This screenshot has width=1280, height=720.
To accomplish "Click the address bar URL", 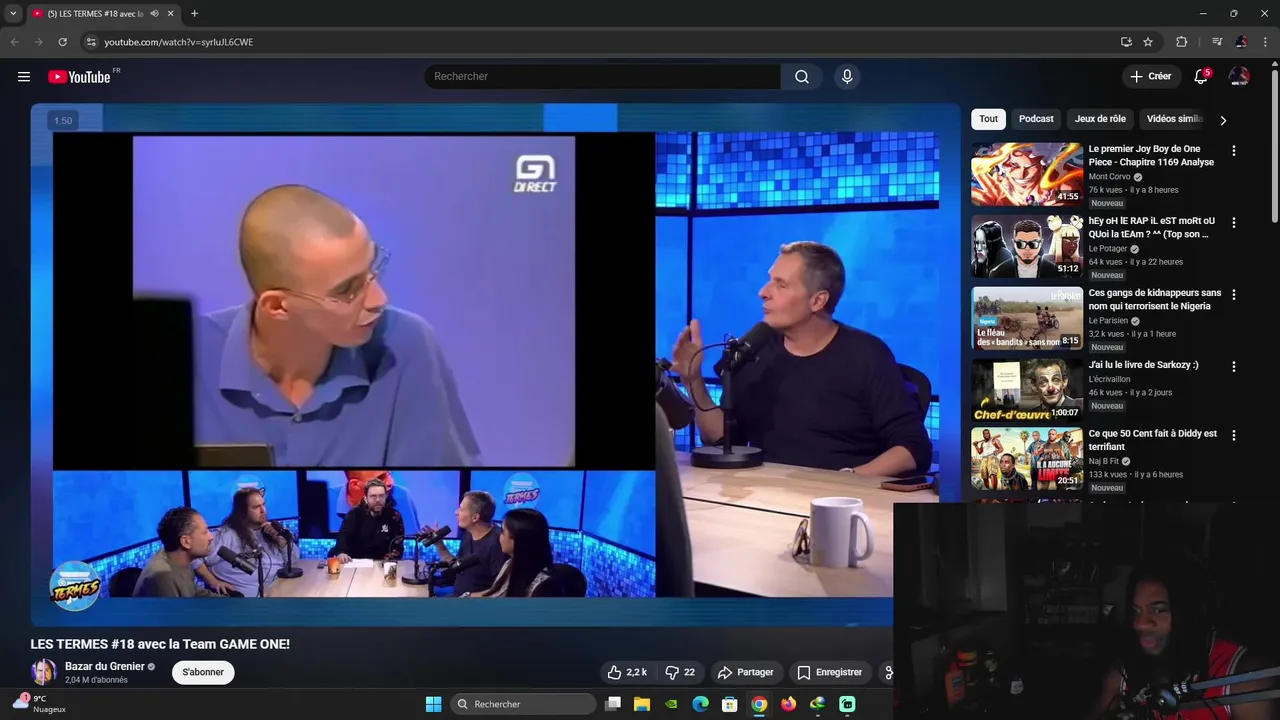I will click(179, 42).
